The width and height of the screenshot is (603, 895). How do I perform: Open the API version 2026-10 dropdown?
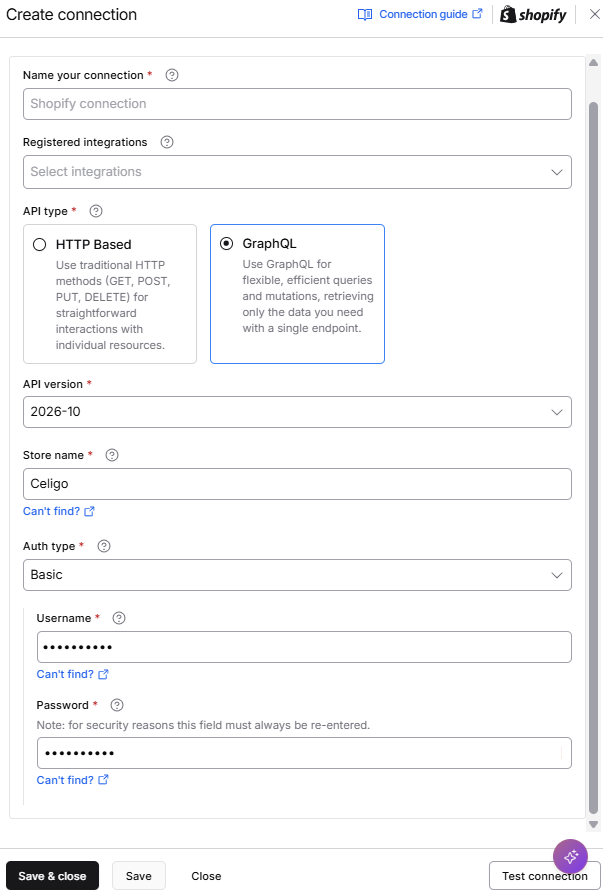click(x=297, y=412)
